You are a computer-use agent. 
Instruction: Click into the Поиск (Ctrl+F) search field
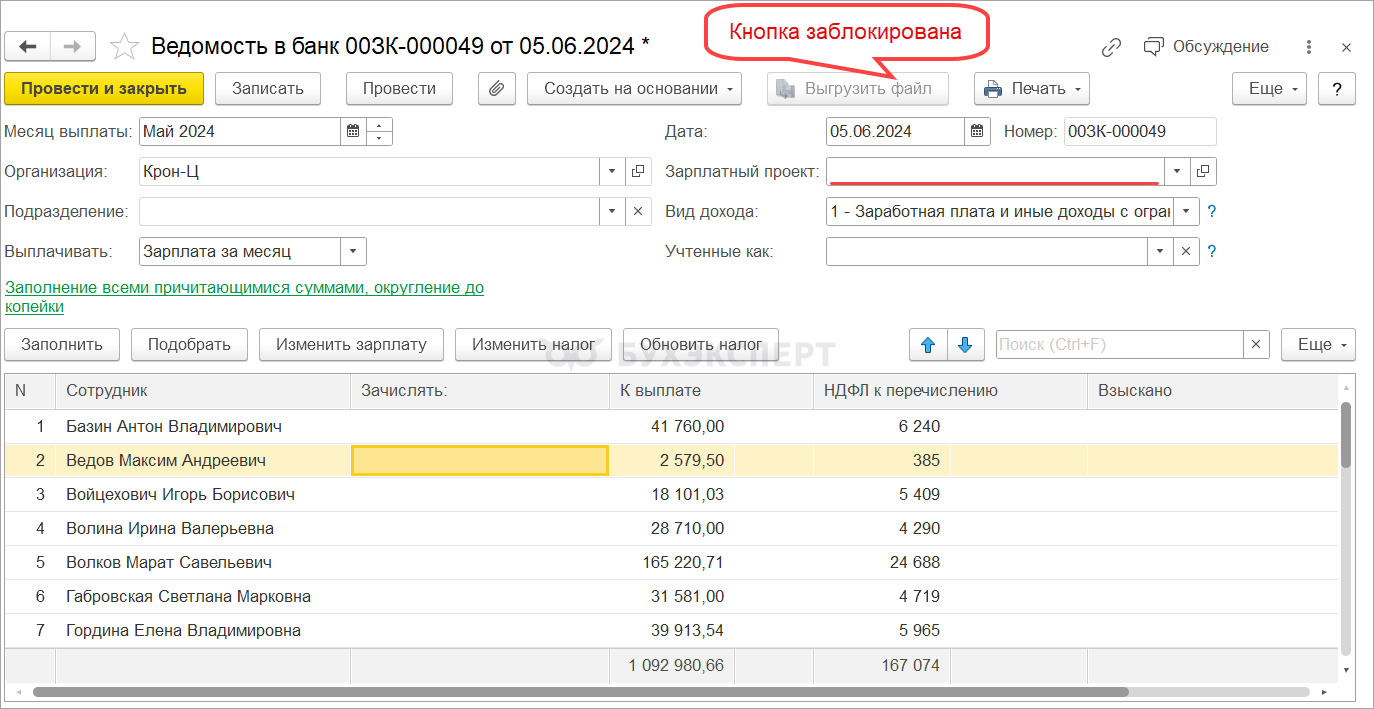click(1119, 344)
